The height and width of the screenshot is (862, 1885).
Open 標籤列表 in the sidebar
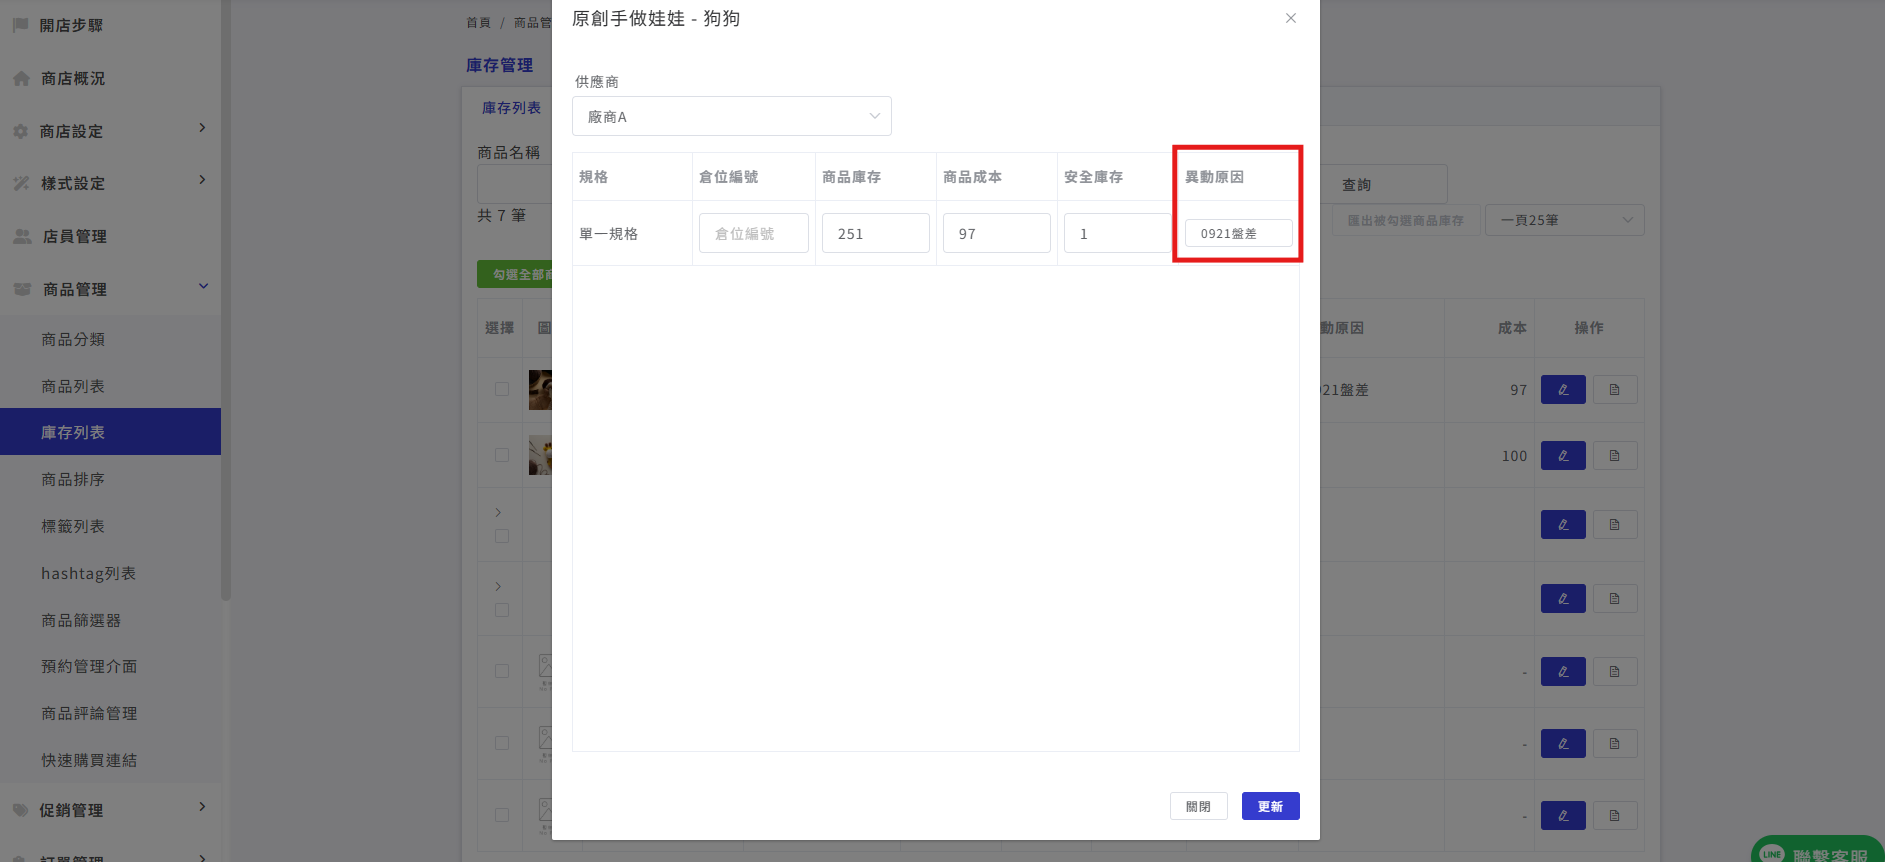(x=73, y=526)
